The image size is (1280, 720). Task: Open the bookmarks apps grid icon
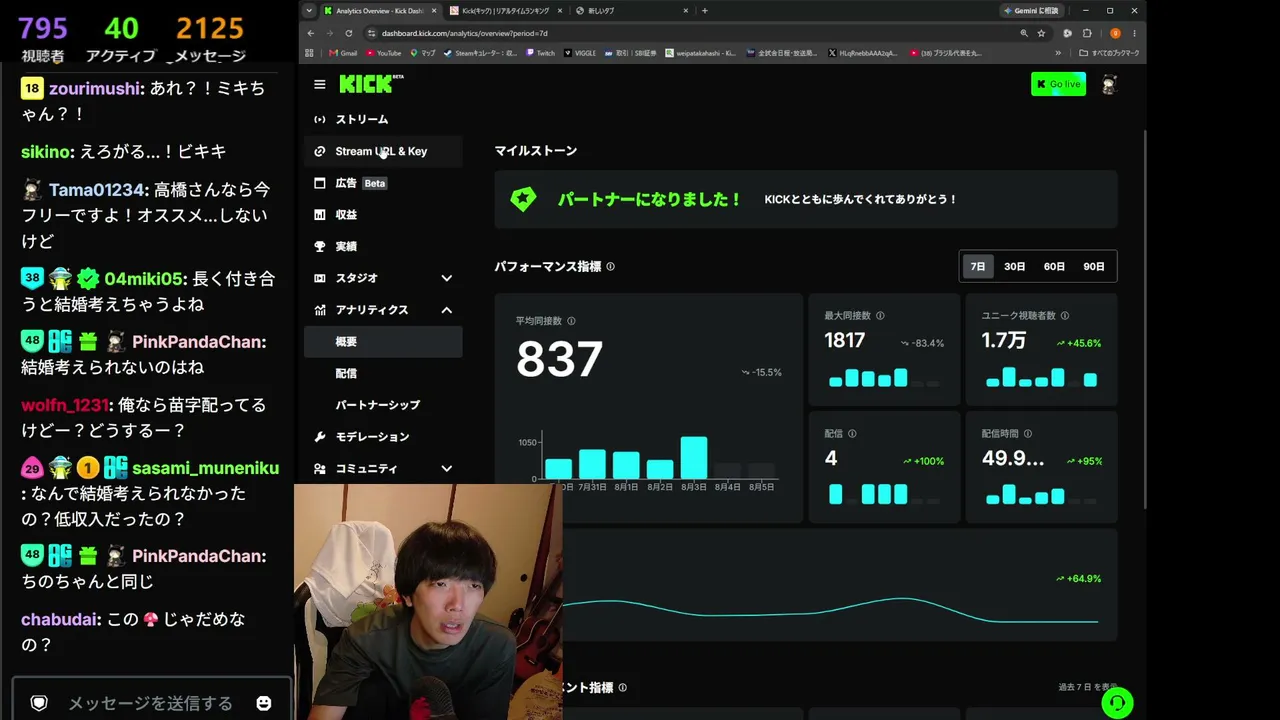click(310, 53)
